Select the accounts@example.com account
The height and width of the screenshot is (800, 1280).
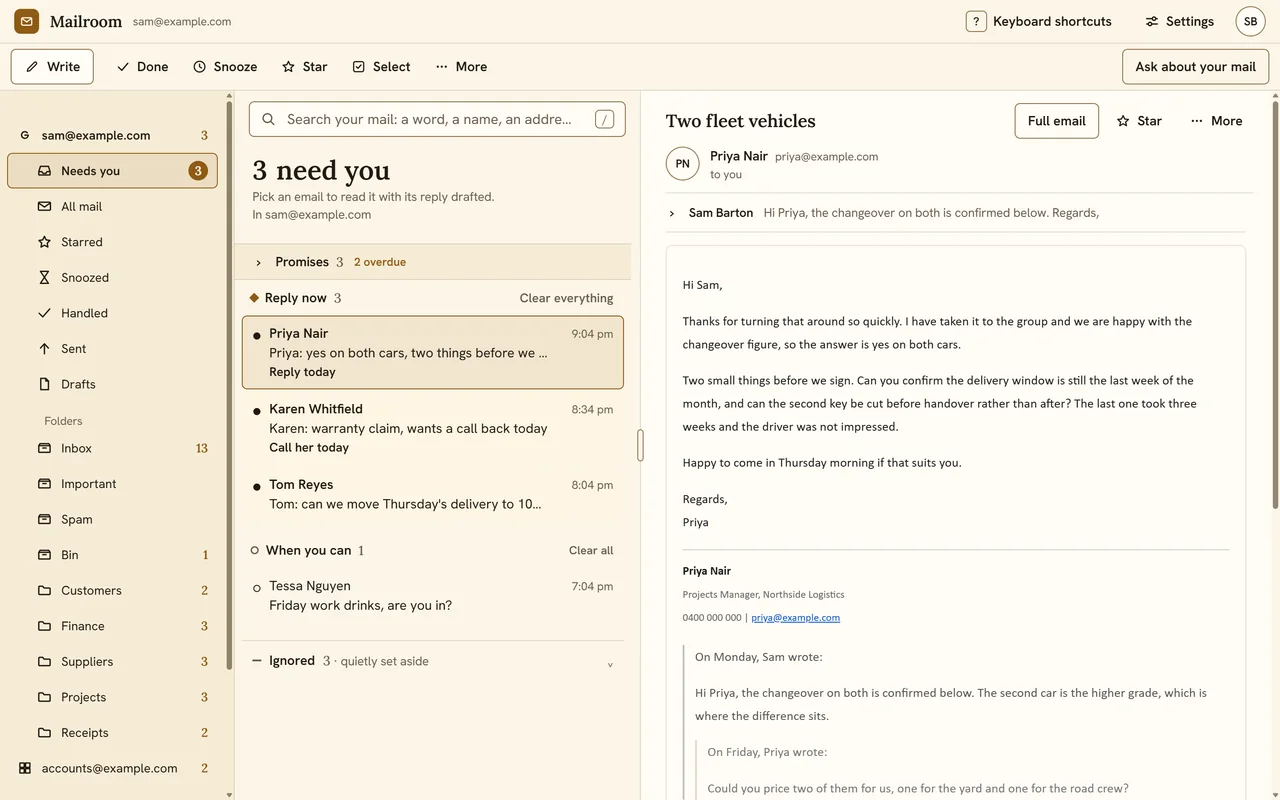pos(112,768)
